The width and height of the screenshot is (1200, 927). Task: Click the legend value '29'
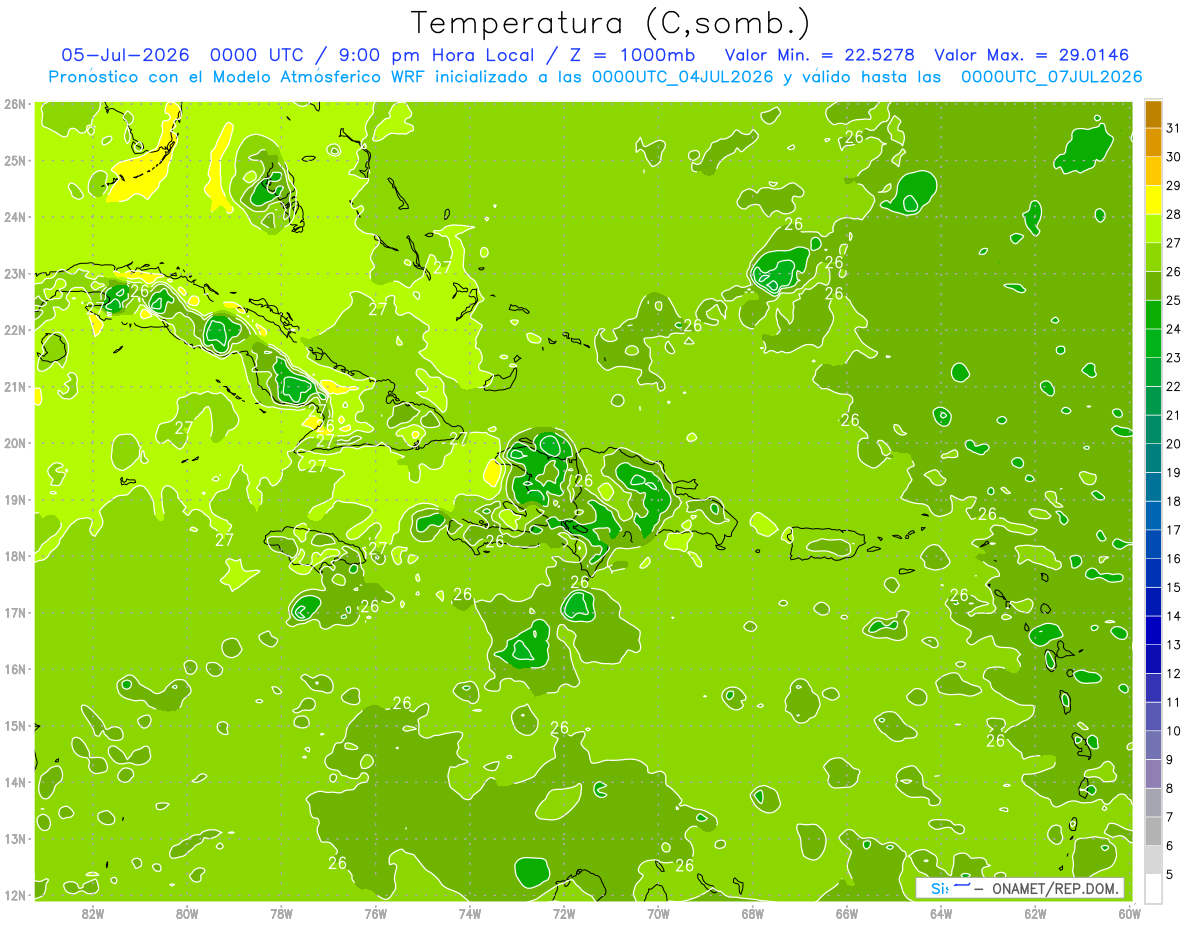point(1174,186)
